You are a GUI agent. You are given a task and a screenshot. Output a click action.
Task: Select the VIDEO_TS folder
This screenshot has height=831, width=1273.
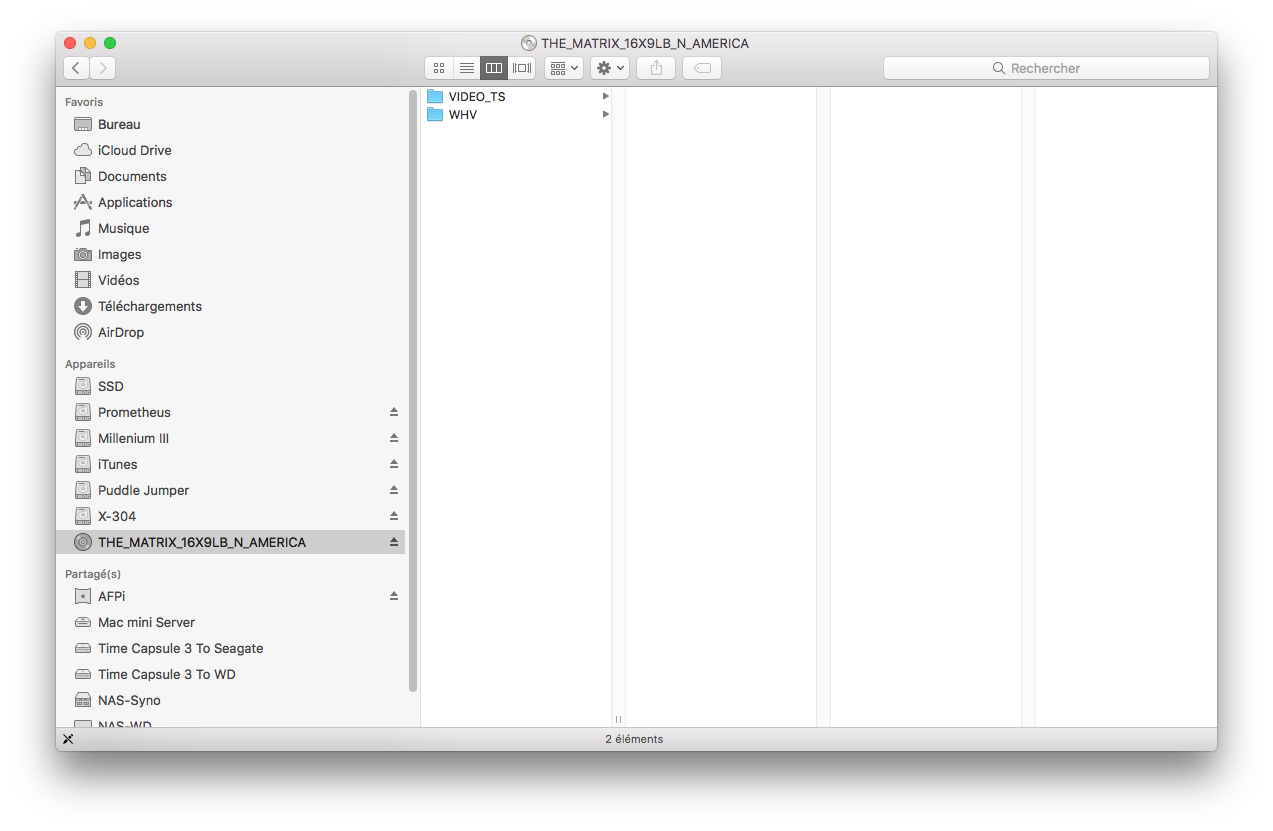pos(516,96)
